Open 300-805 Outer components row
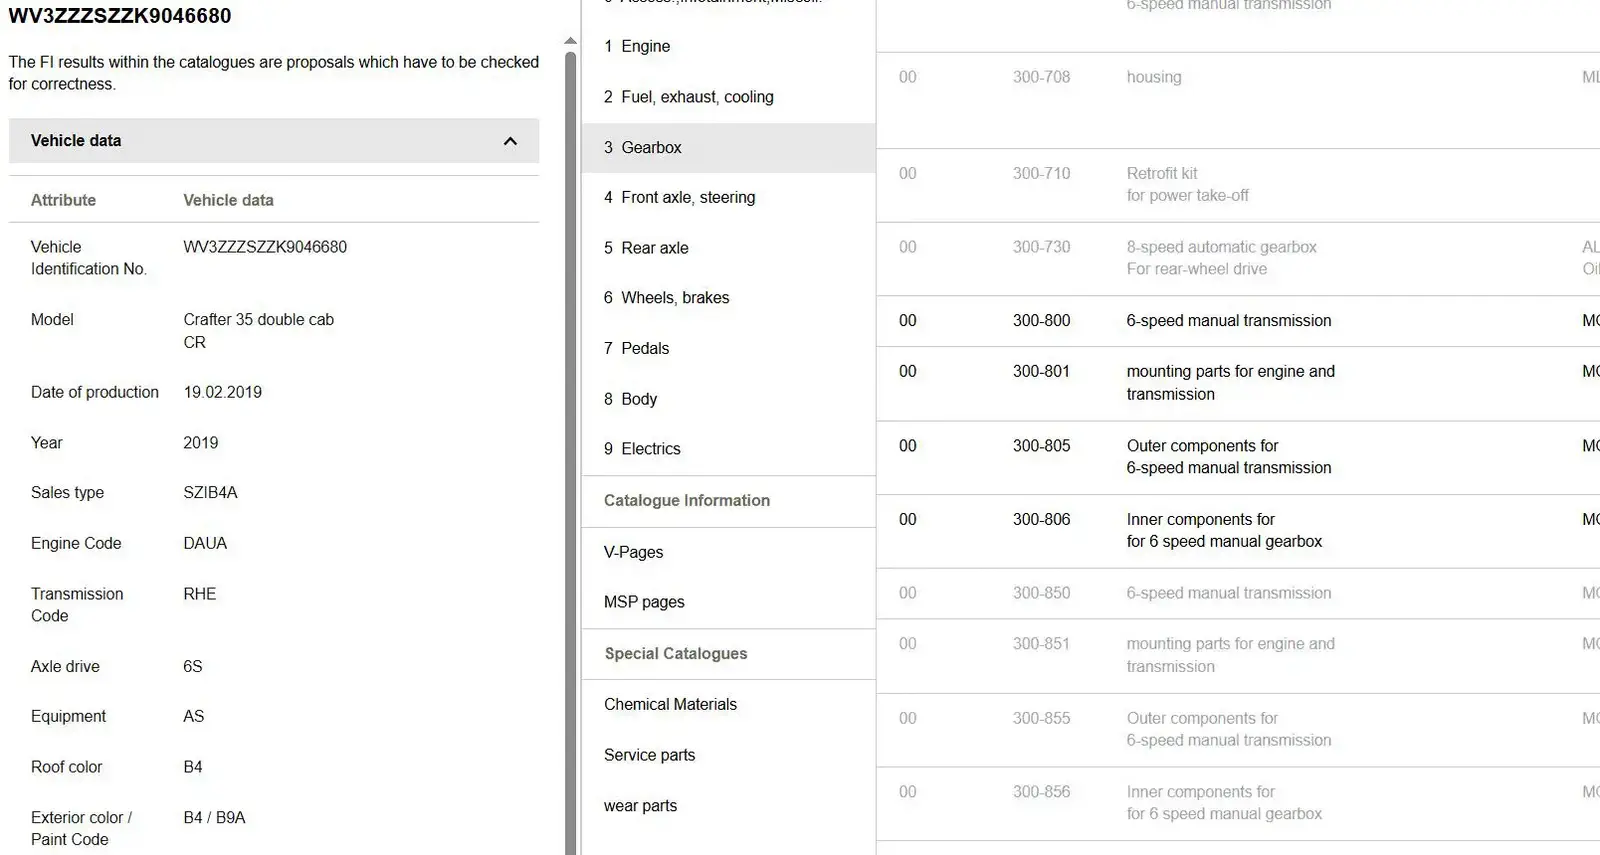Image resolution: width=1600 pixels, height=855 pixels. [1238, 457]
